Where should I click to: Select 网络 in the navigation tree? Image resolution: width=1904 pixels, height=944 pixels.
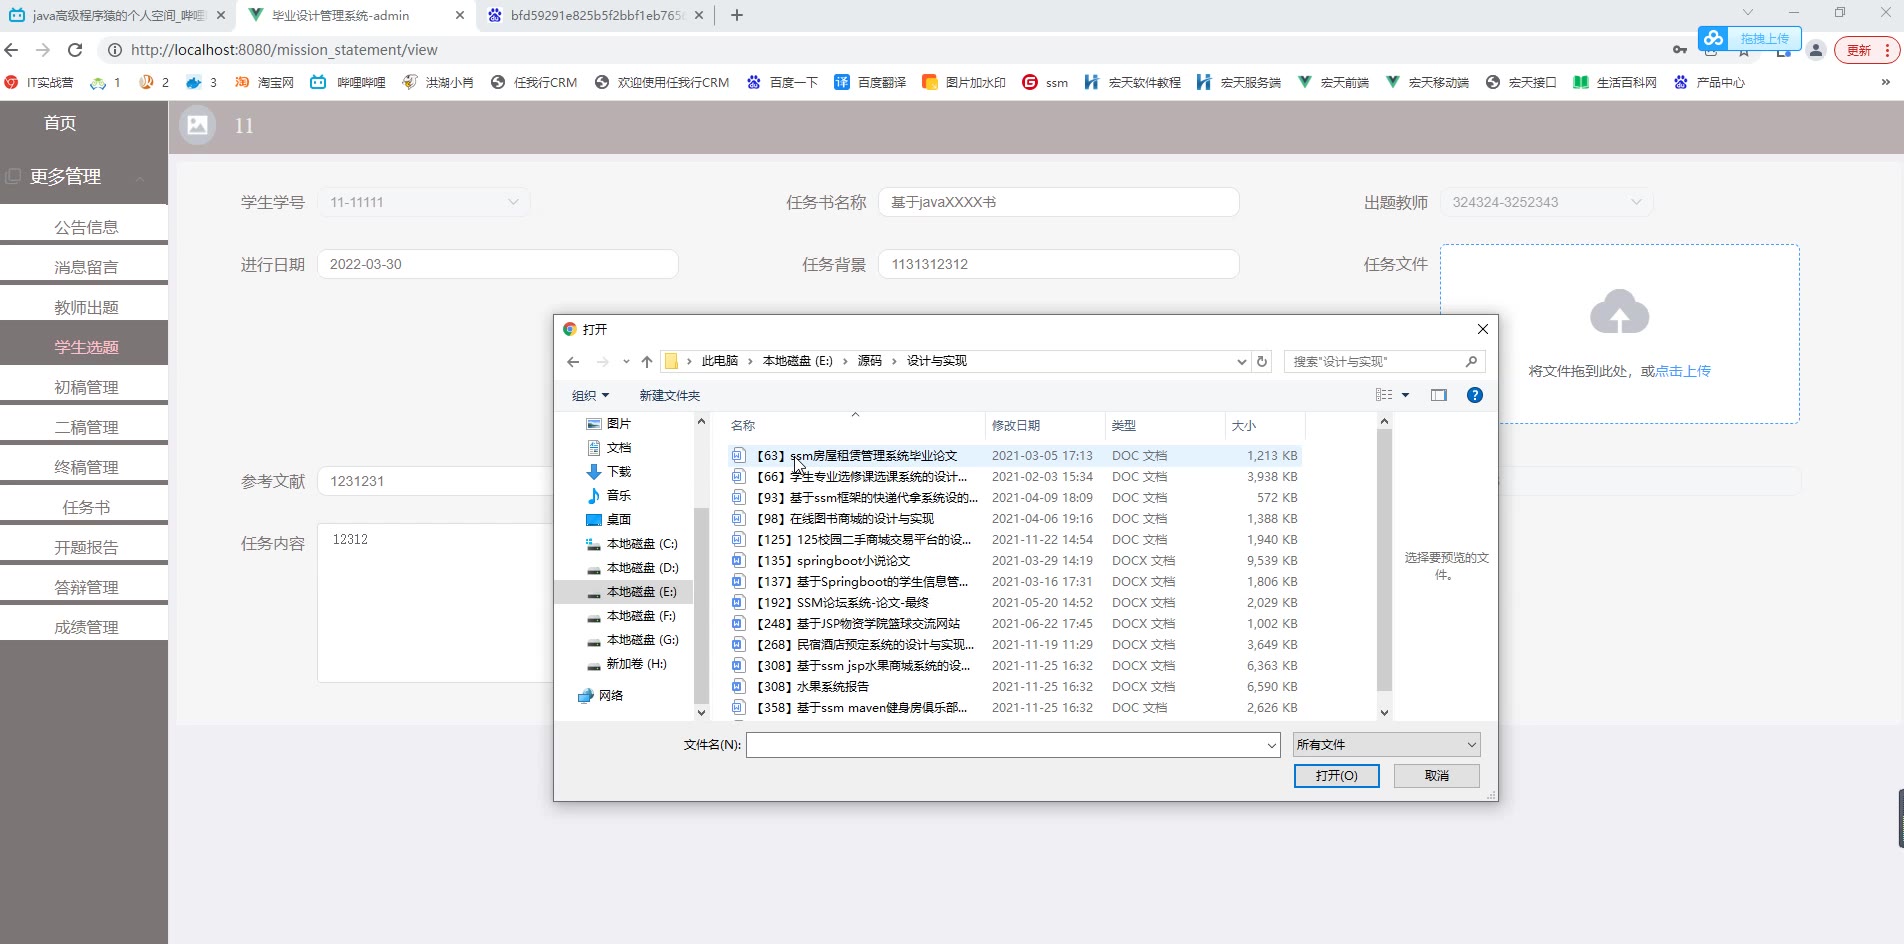tap(601, 696)
